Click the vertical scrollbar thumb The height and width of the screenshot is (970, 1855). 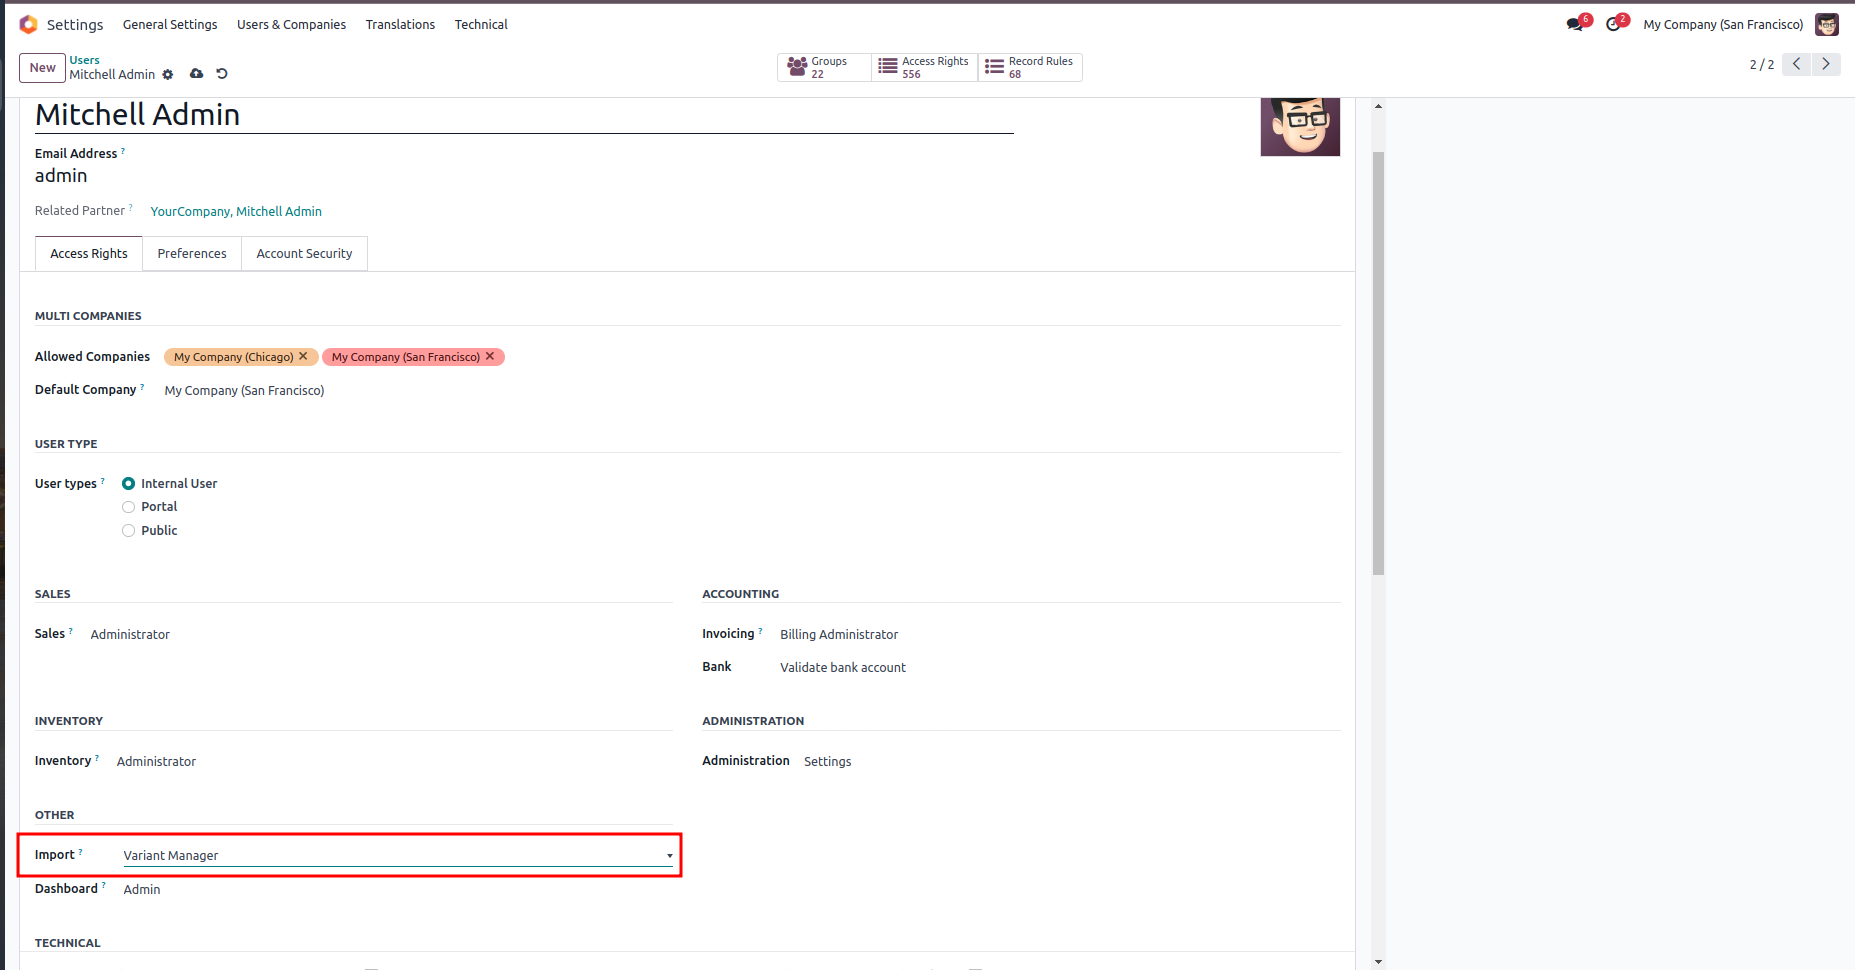coord(1378,363)
